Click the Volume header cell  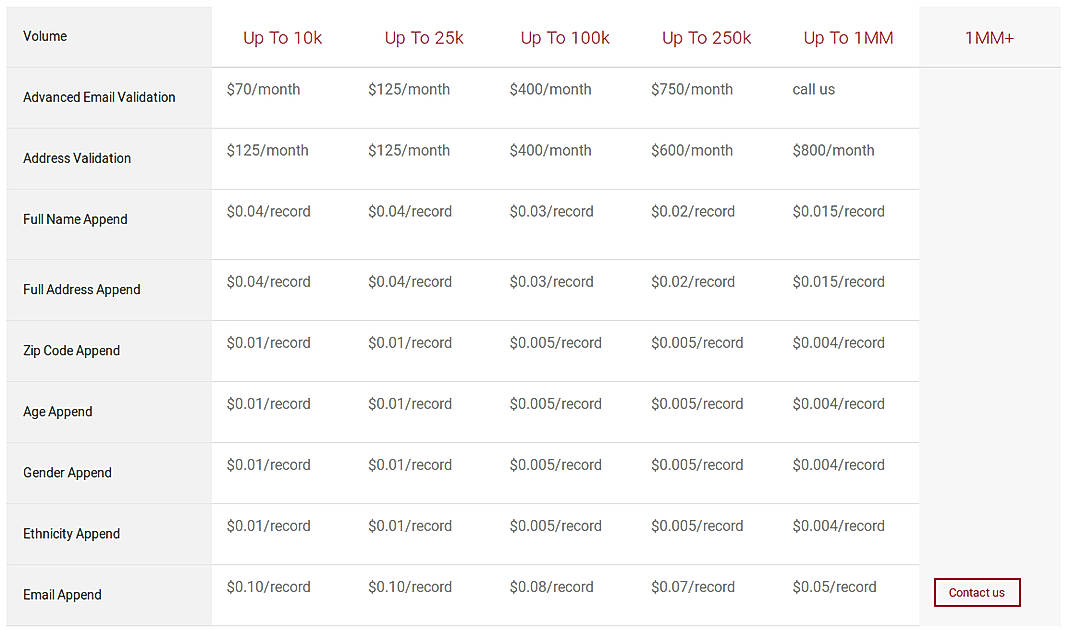point(45,36)
